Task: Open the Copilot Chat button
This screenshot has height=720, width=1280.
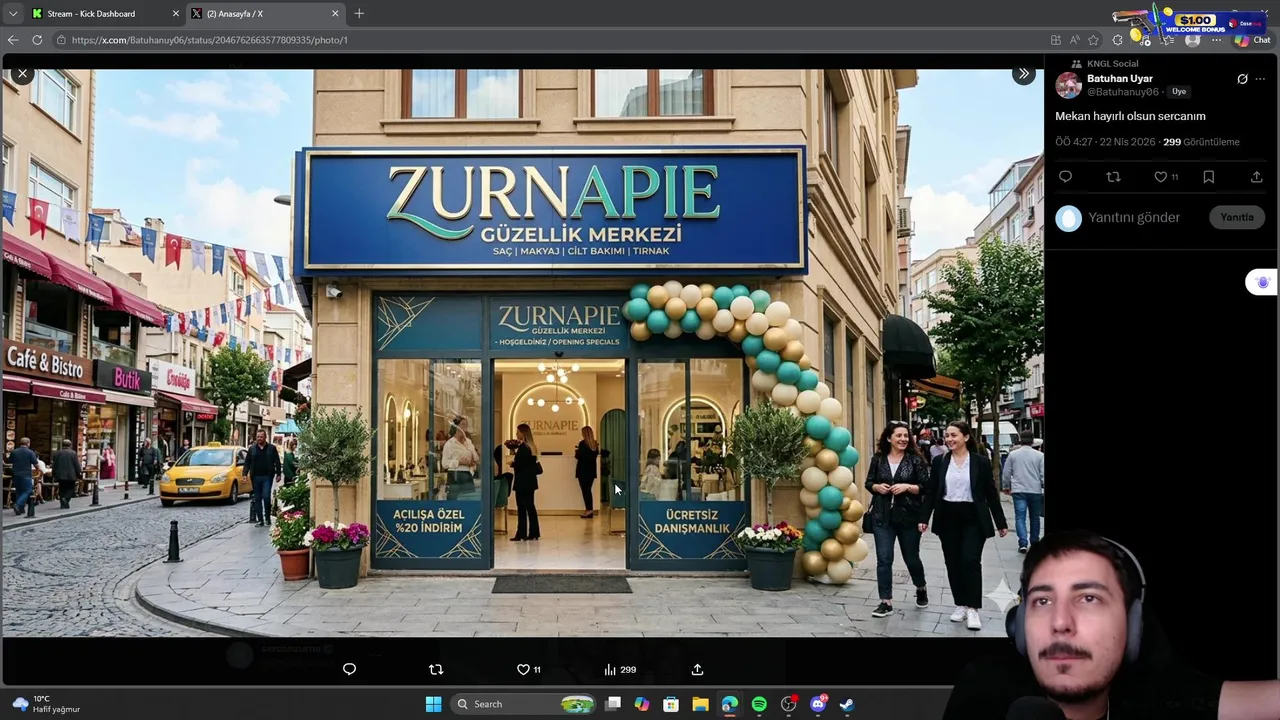Action: tap(1252, 40)
